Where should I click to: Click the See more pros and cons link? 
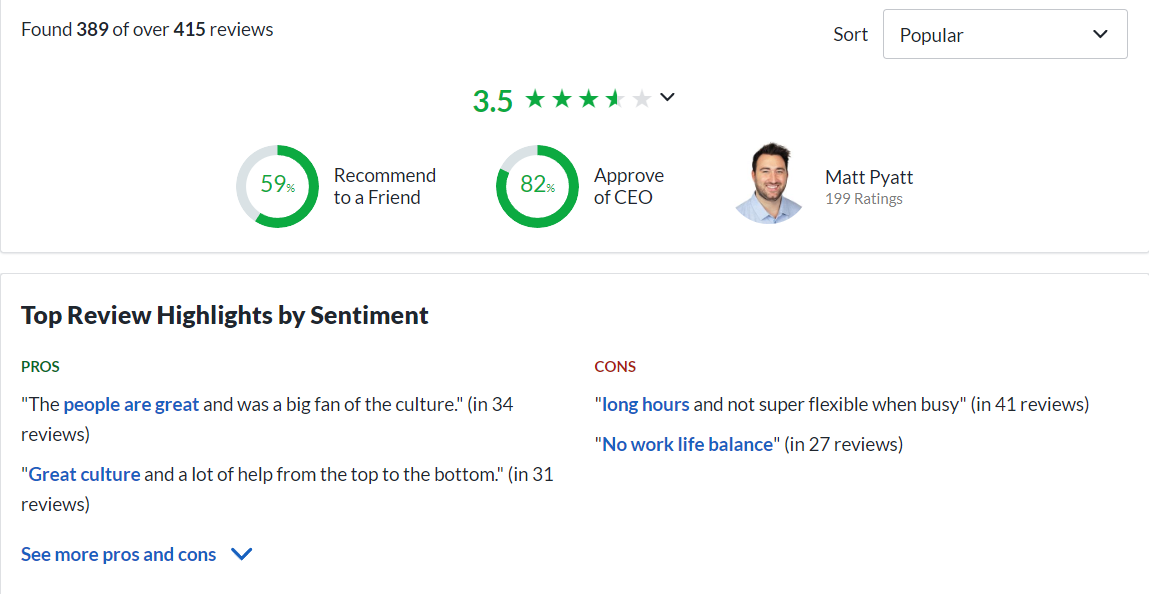118,554
